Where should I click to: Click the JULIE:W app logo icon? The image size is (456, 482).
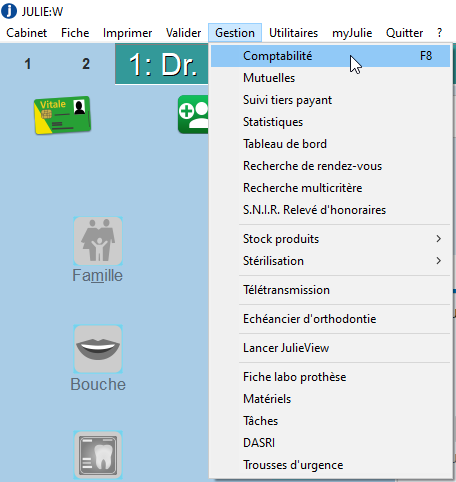(x=9, y=11)
